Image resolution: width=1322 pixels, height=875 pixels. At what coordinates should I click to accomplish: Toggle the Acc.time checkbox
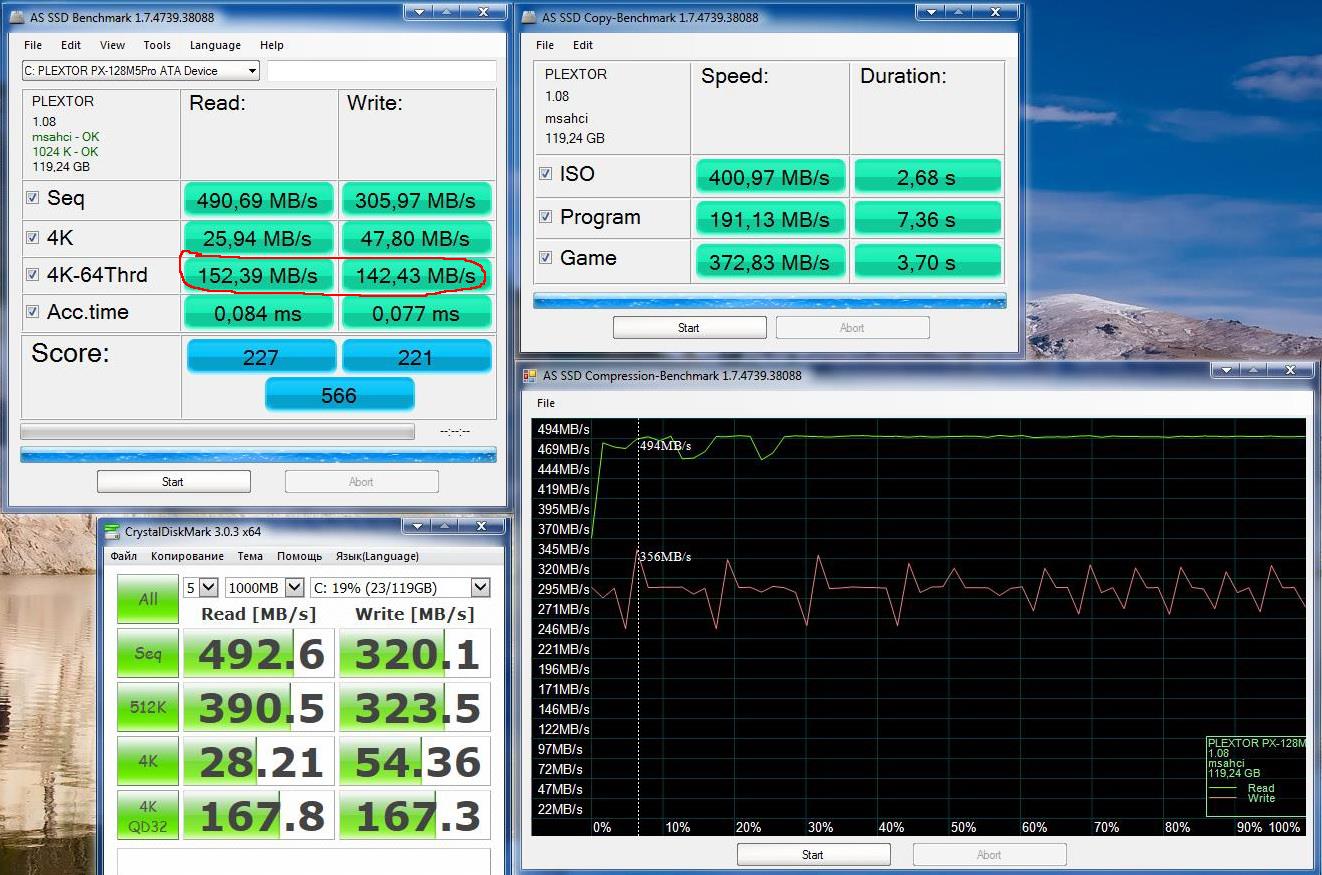(33, 312)
